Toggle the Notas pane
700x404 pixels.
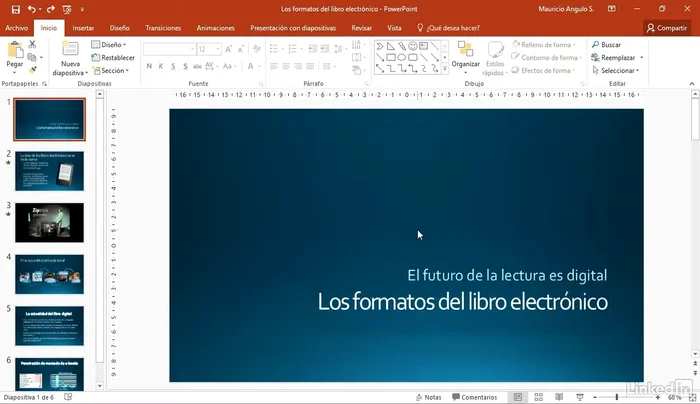click(428, 397)
